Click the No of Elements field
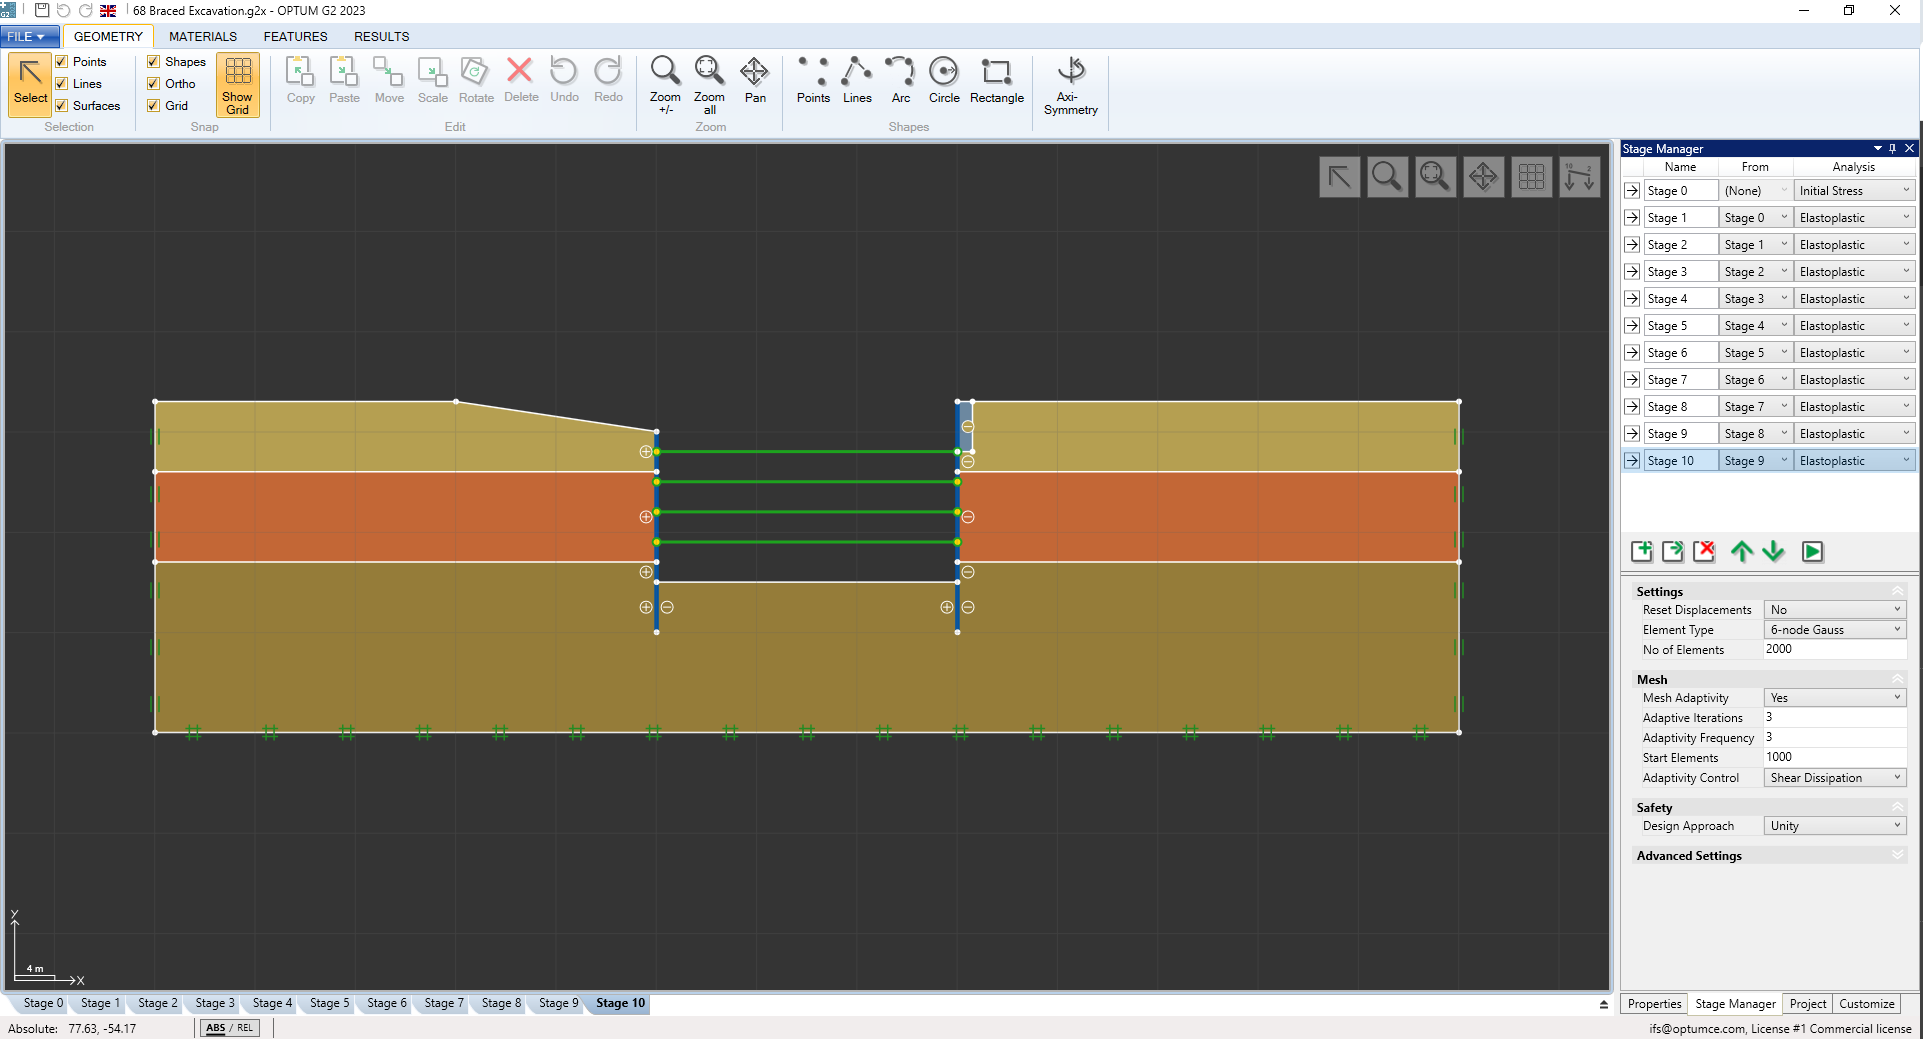The image size is (1923, 1039). click(x=1835, y=650)
